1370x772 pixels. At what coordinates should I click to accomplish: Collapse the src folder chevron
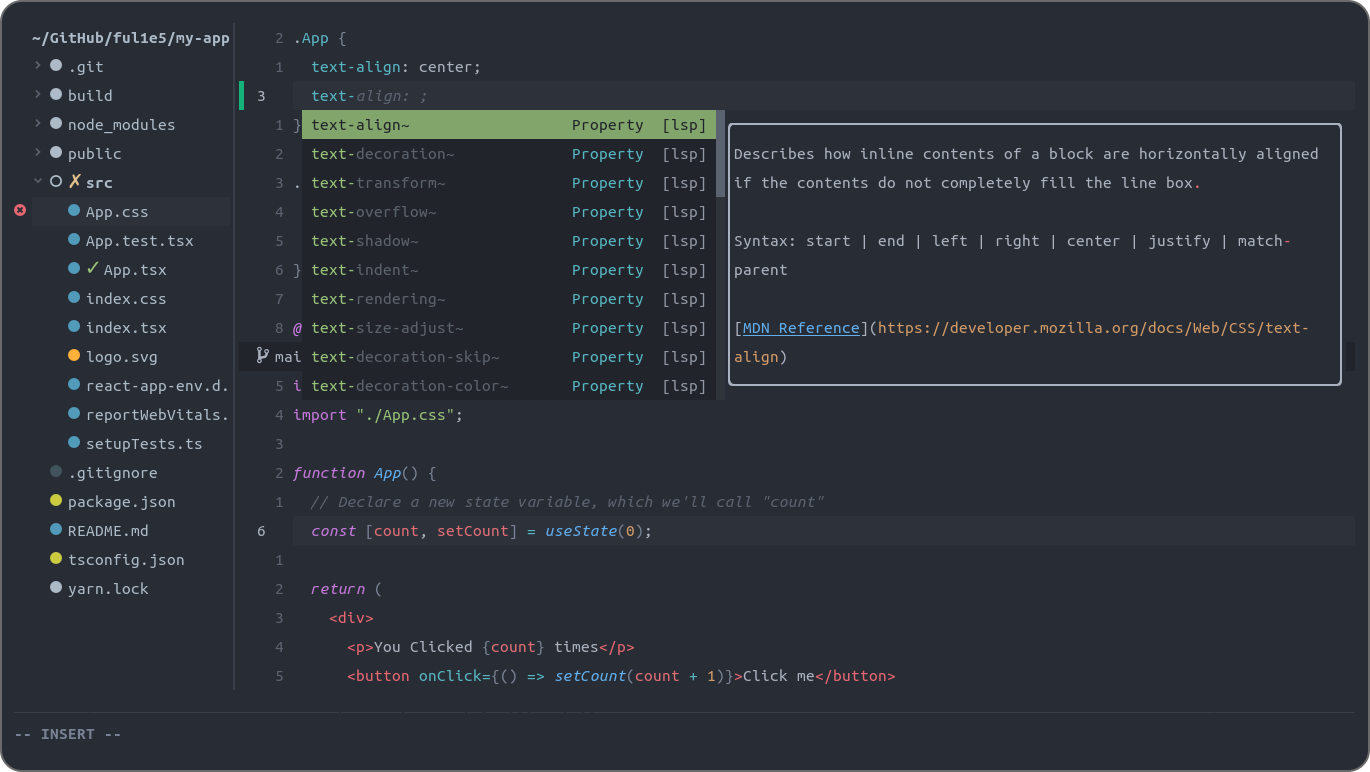click(38, 182)
